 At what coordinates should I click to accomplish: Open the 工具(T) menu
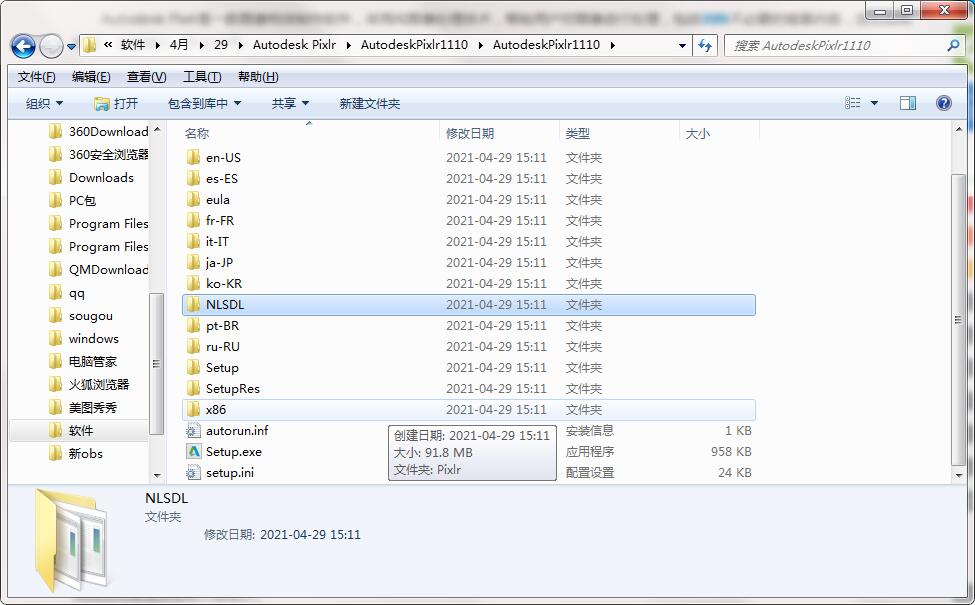click(x=201, y=76)
